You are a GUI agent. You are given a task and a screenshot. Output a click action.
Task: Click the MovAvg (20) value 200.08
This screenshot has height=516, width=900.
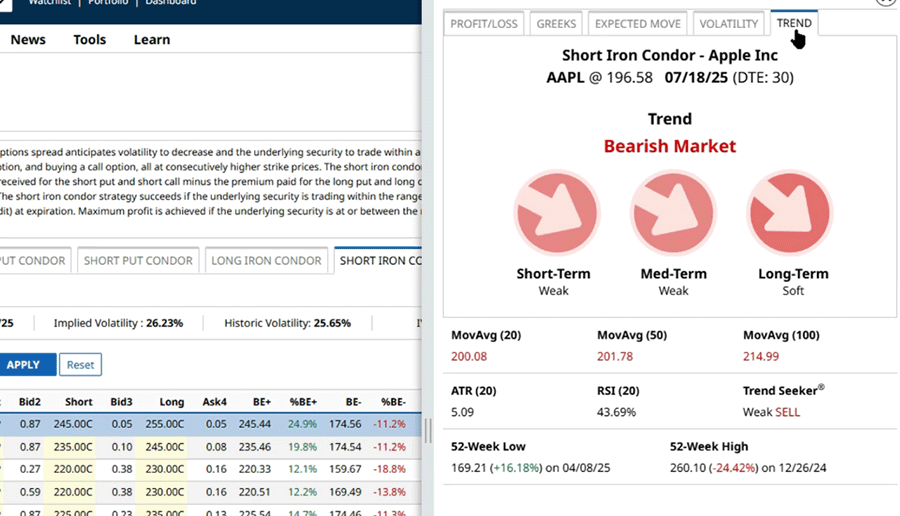click(x=469, y=356)
